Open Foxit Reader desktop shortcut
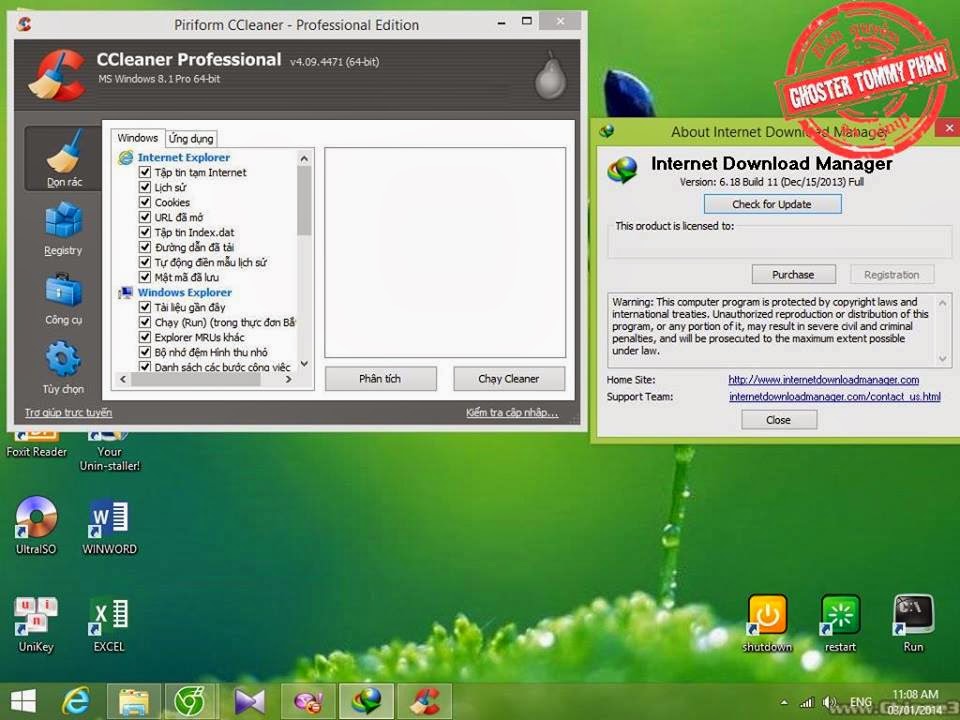This screenshot has width=960, height=720. point(36,444)
